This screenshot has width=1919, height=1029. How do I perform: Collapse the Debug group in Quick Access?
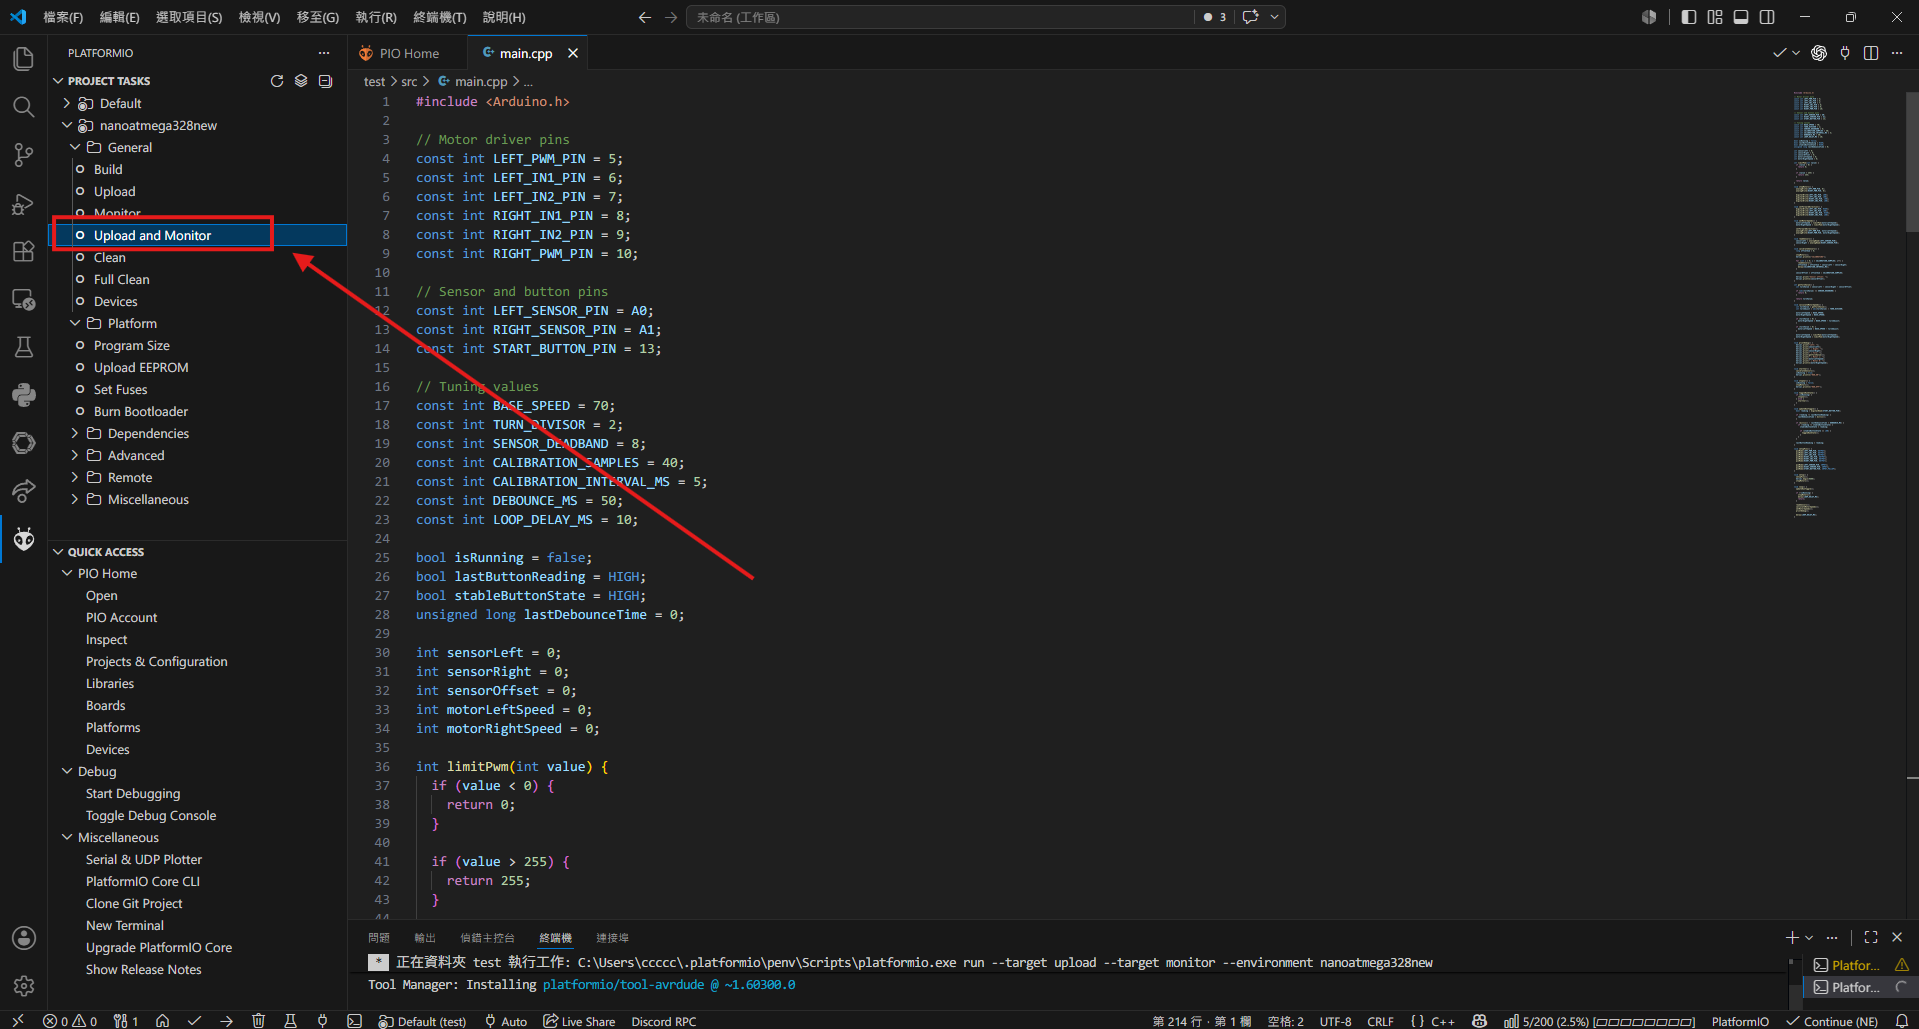[x=67, y=771]
